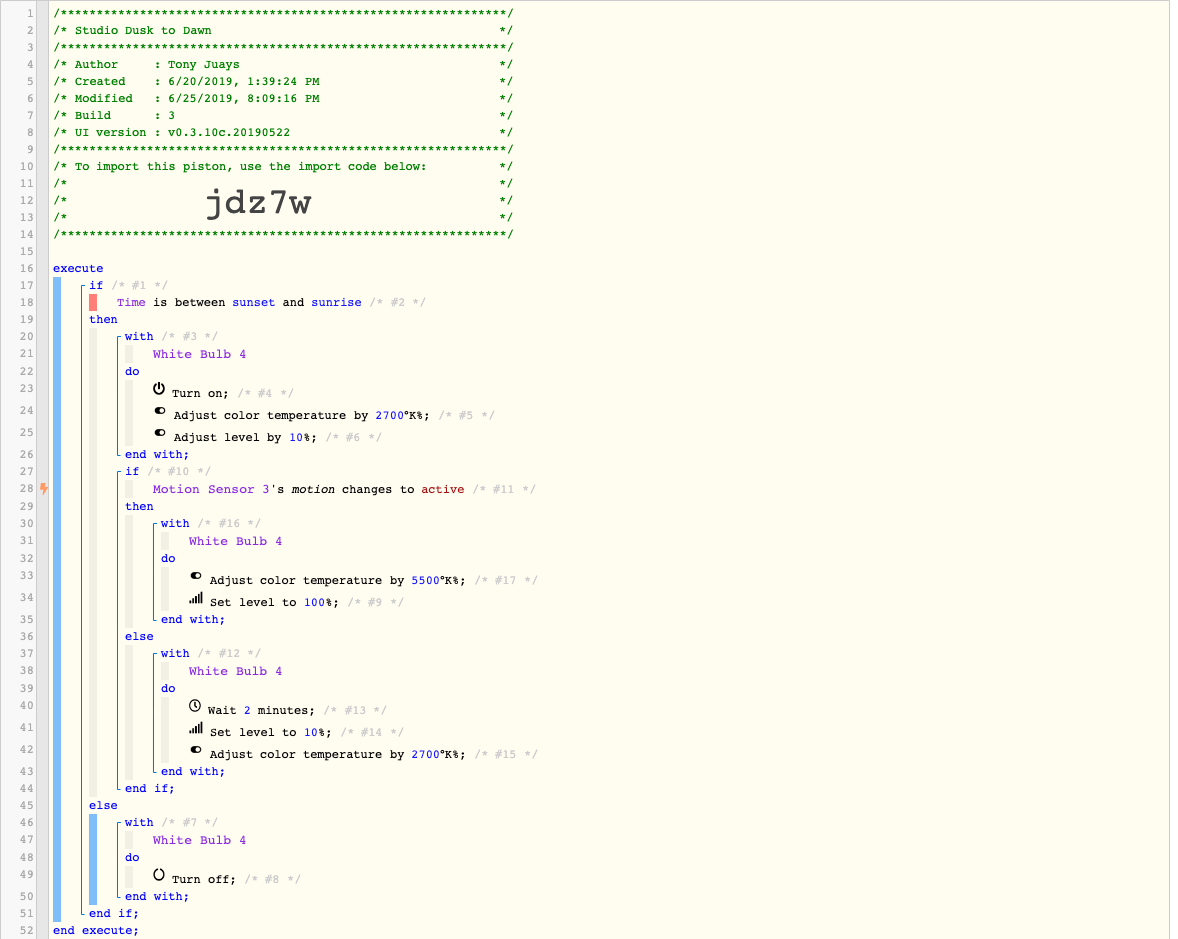Click the power icon beside Turn on
The height and width of the screenshot is (939, 1178).
click(x=159, y=389)
